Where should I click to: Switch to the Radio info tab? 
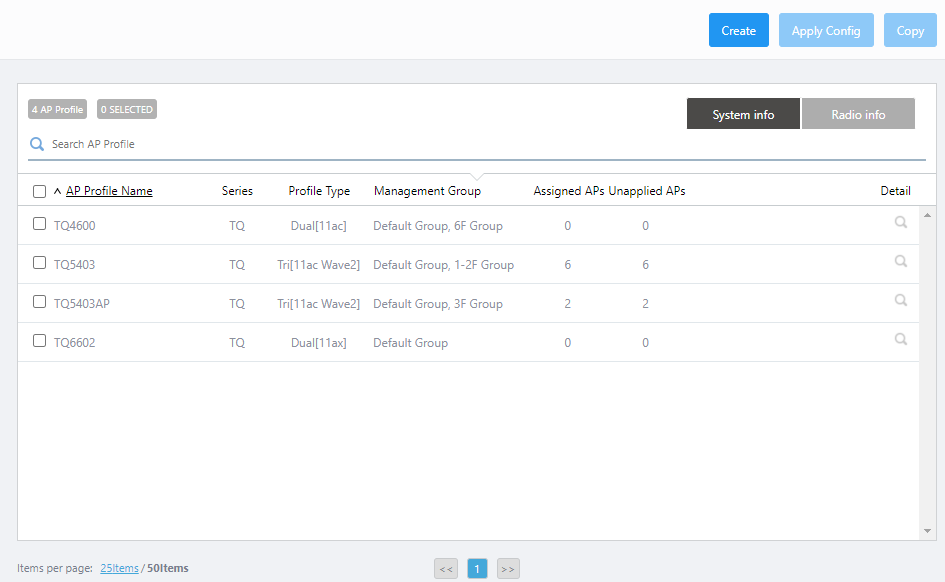pyautogui.click(x=858, y=114)
